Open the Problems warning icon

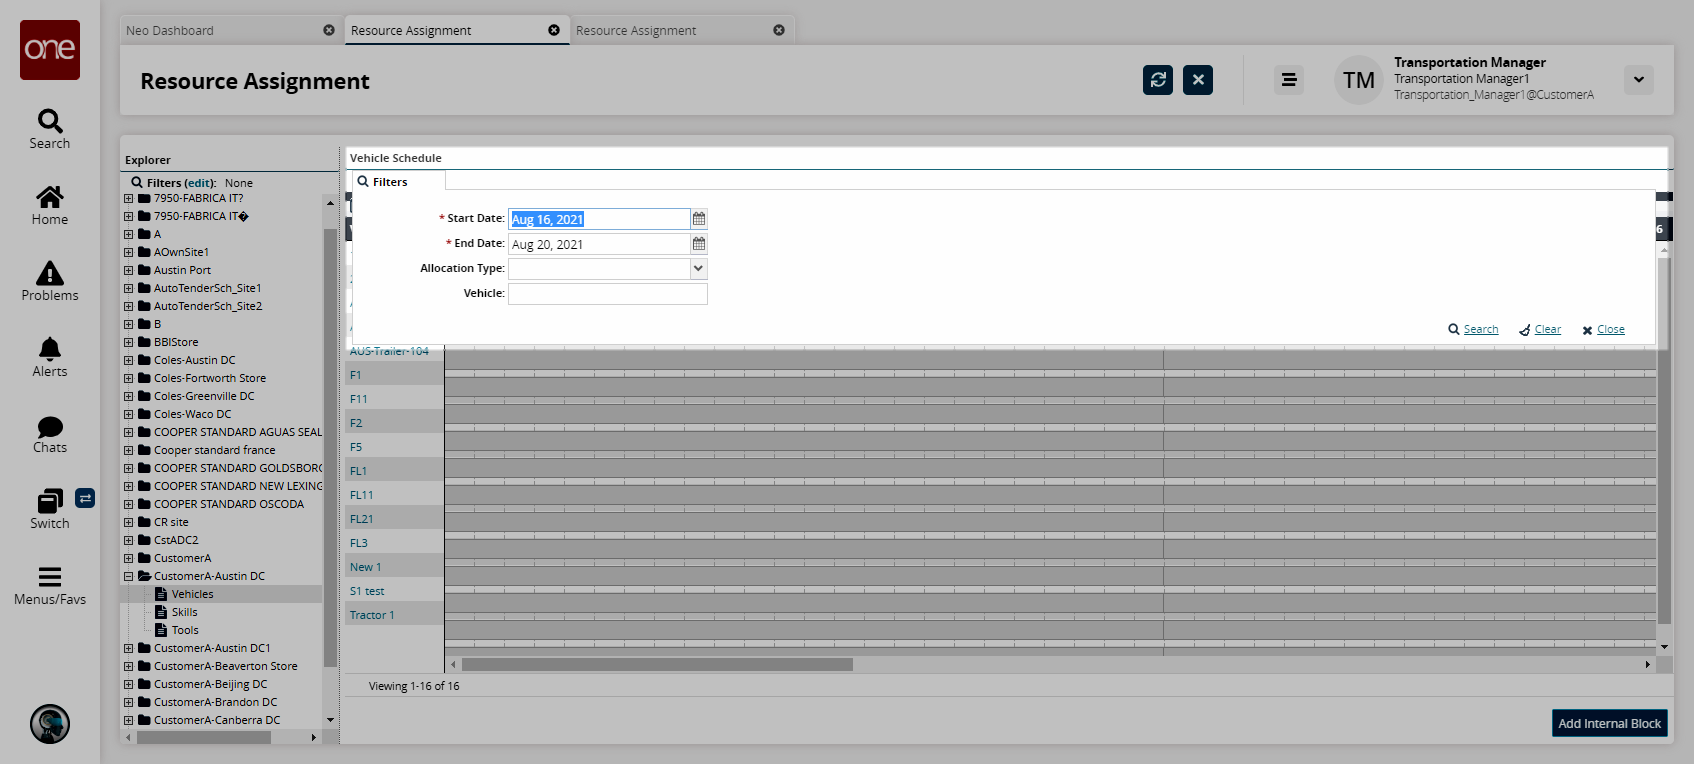(x=50, y=273)
